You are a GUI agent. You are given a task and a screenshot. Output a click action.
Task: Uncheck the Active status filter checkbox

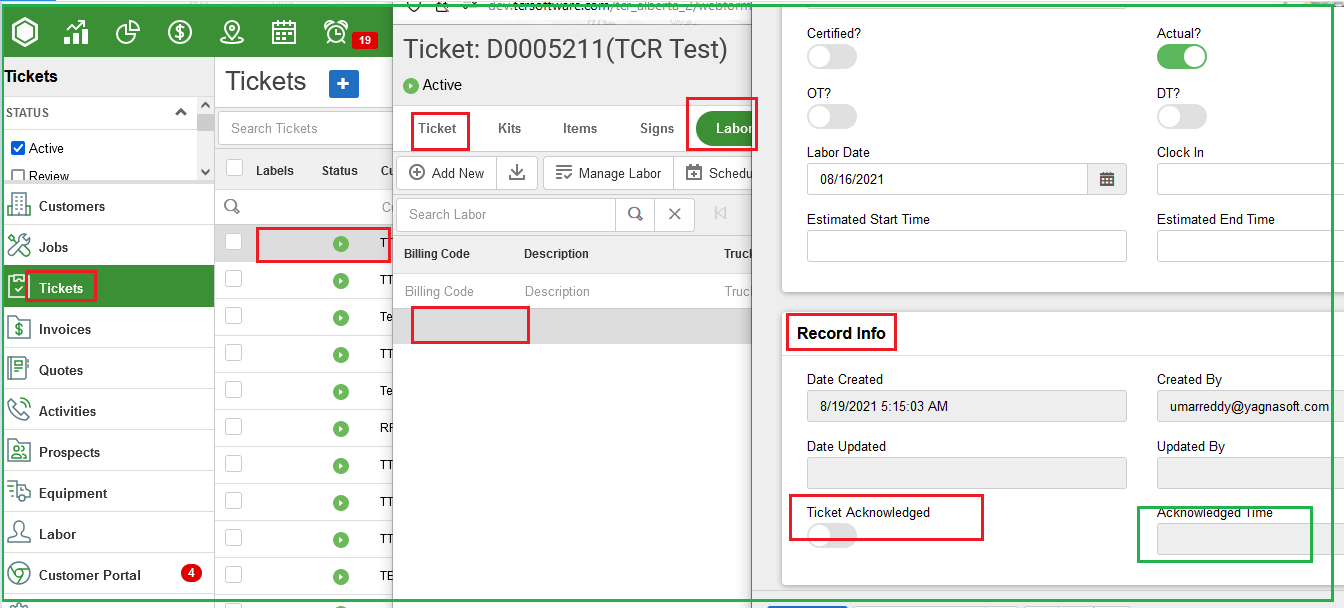(x=17, y=148)
